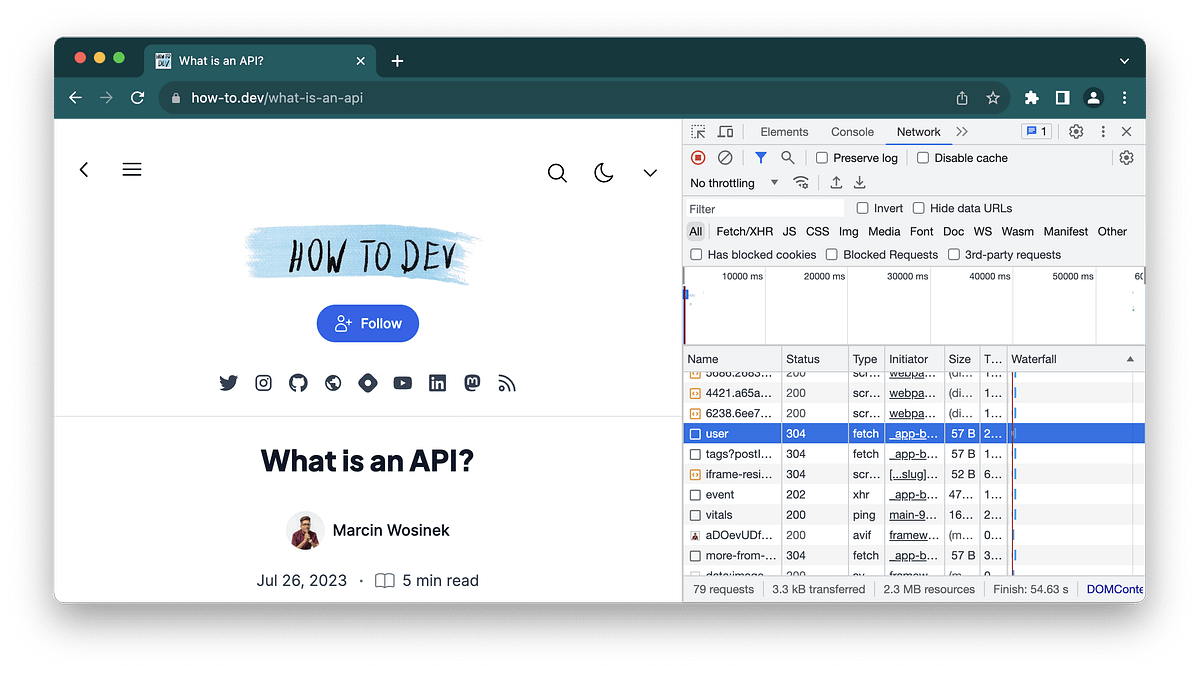Open the console messages badge icon

(x=1037, y=131)
